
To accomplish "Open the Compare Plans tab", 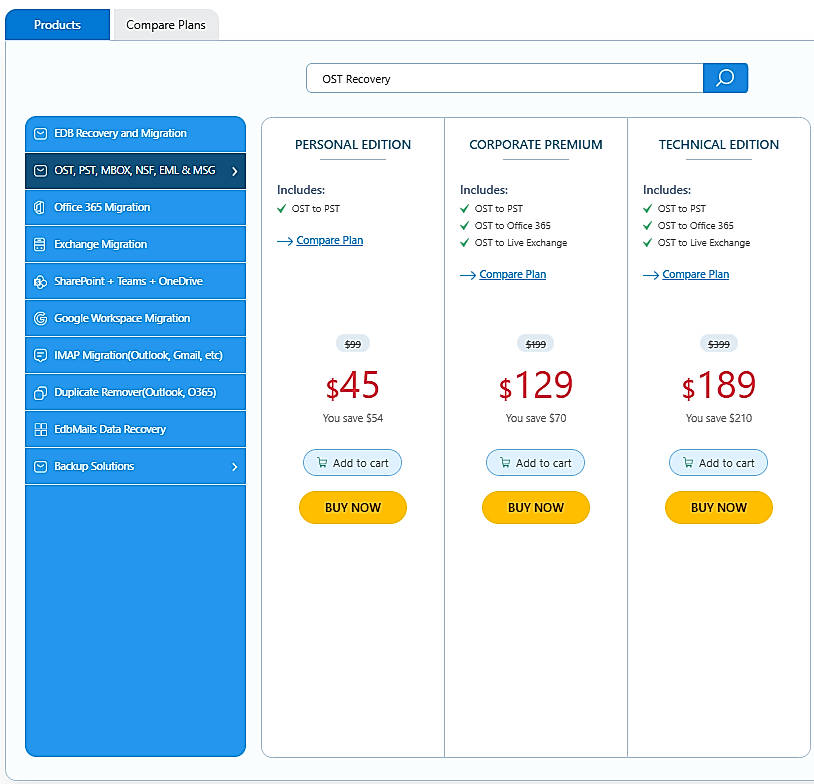I will pyautogui.click(x=166, y=24).
